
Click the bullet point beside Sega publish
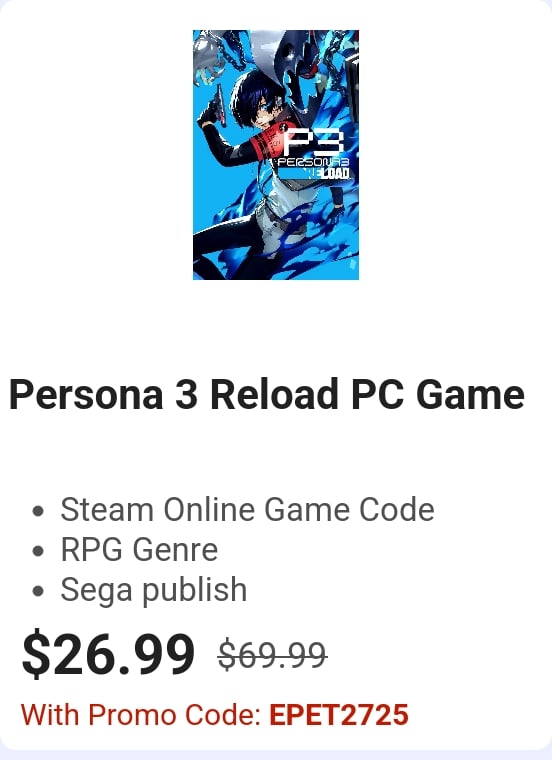click(38, 591)
